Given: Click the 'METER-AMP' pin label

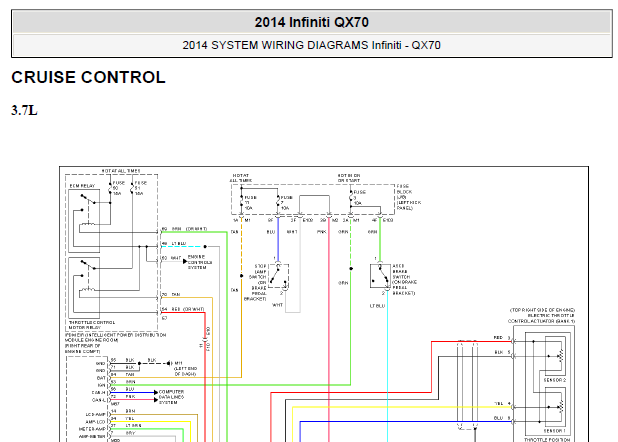Looking at the screenshot, I should click(x=92, y=429).
